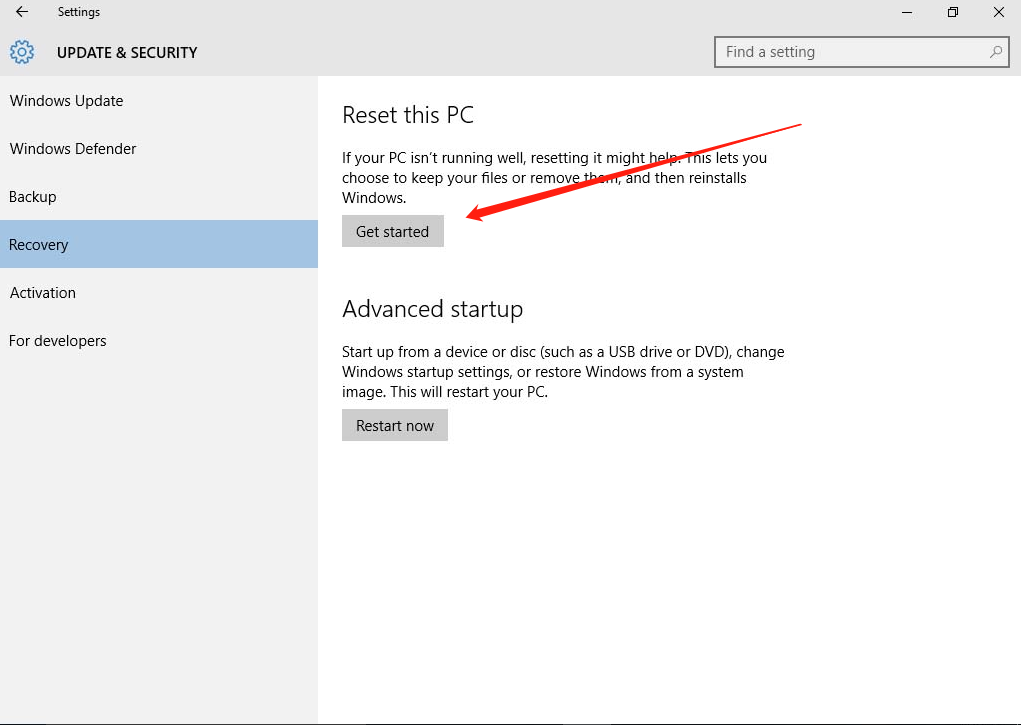Screen dimensions: 1021x725
Task: Select Backup in the sidebar
Action: [x=159, y=197]
